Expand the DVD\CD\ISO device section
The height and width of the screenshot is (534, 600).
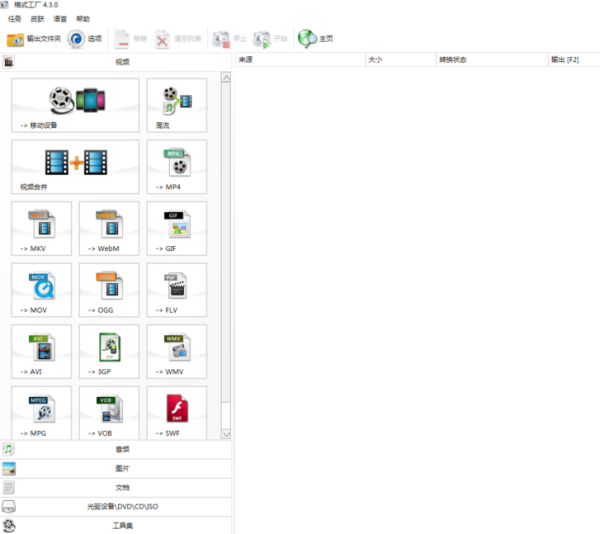[116, 506]
